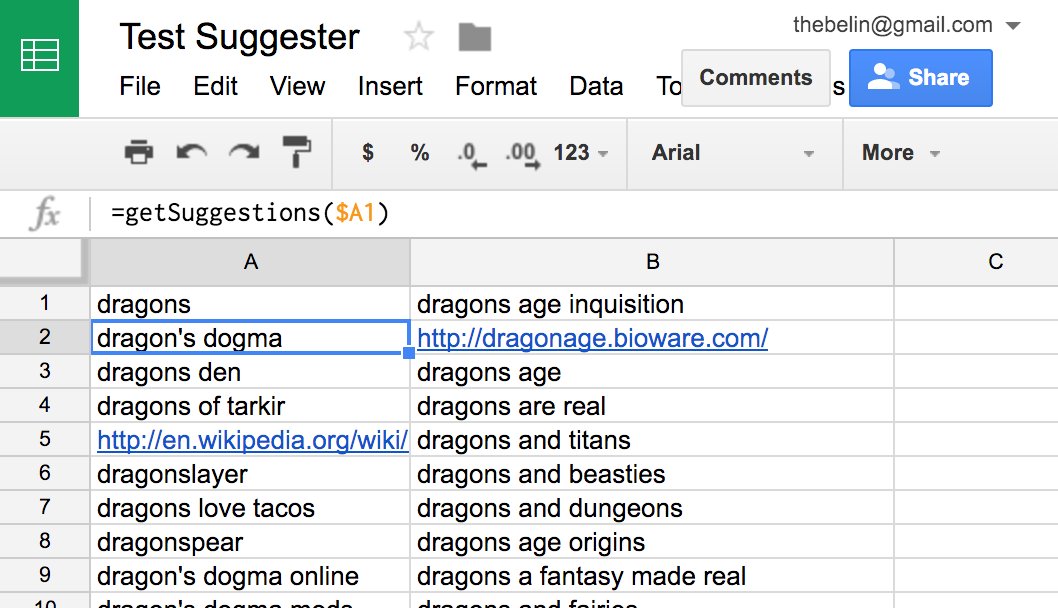The width and height of the screenshot is (1058, 608).
Task: Click the fill handle of selected cell
Action: tap(409, 353)
